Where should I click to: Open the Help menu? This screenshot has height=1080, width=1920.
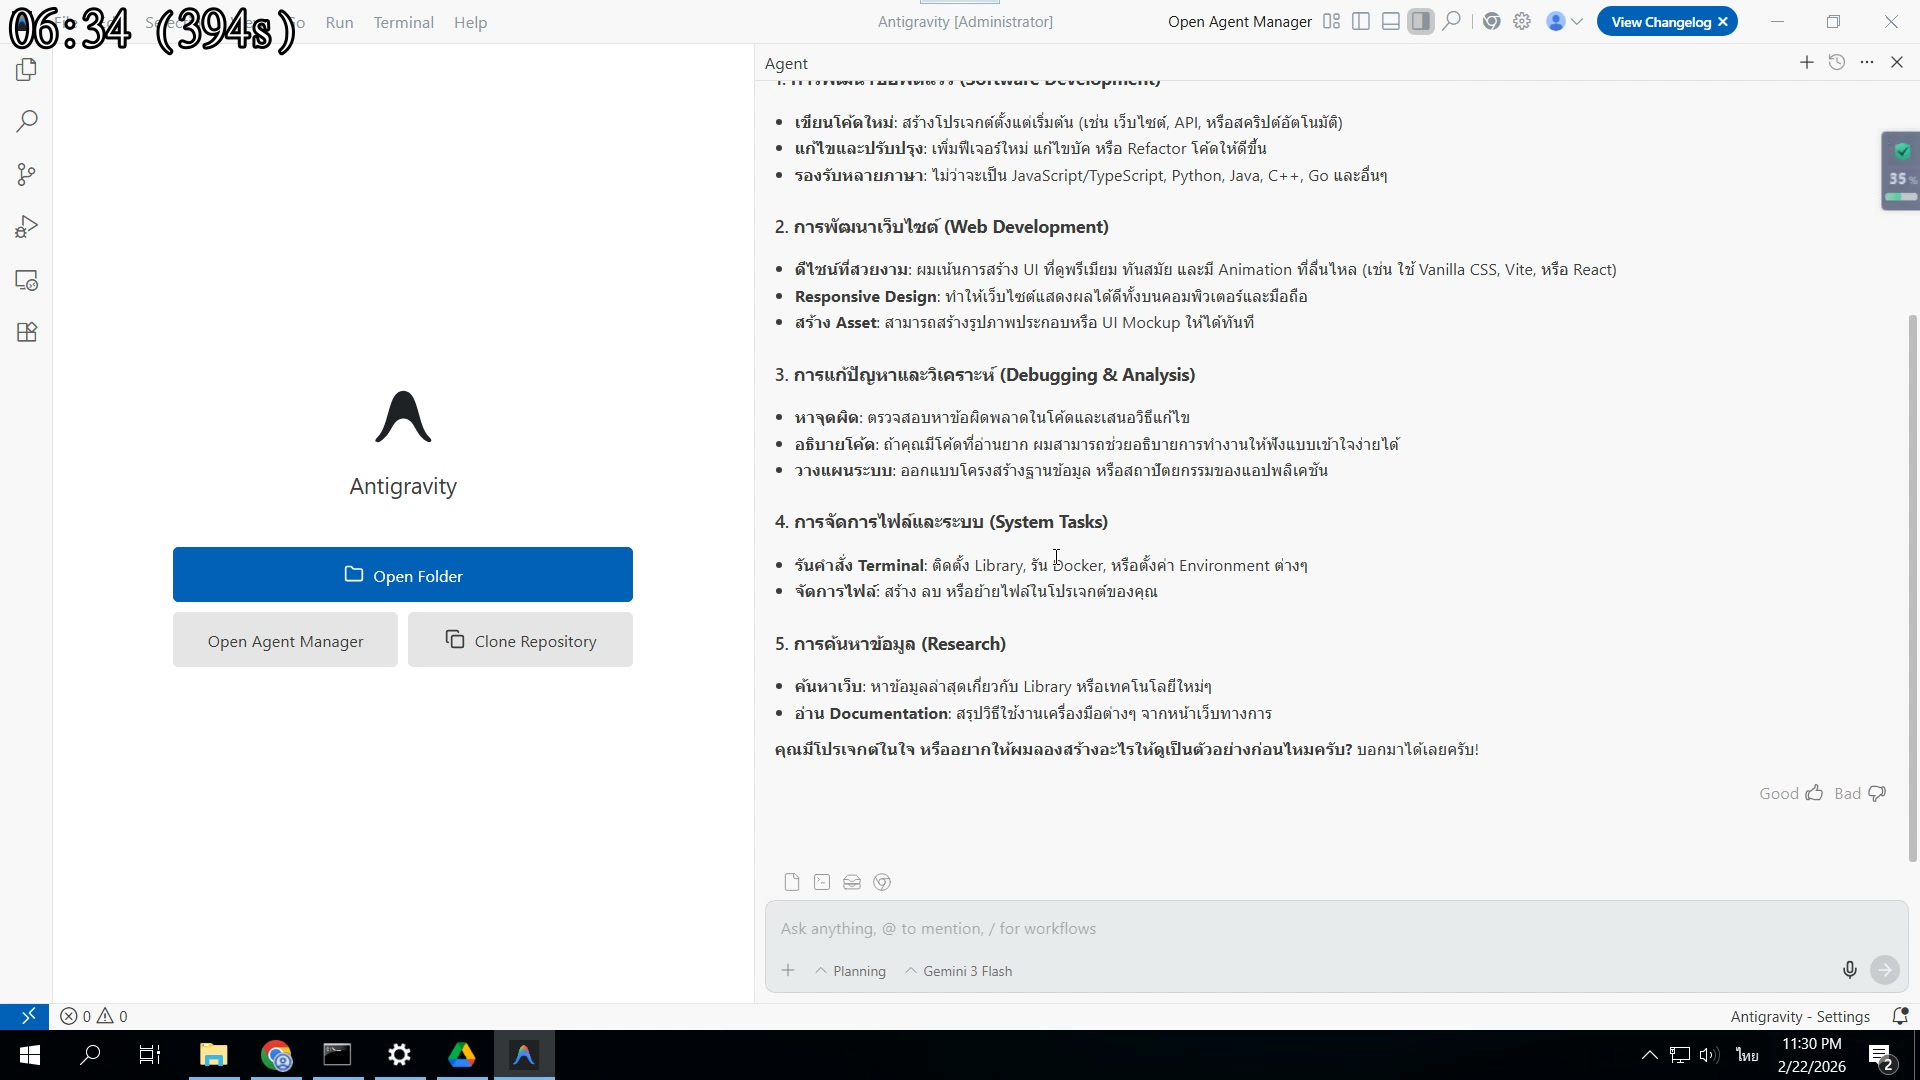pyautogui.click(x=470, y=22)
